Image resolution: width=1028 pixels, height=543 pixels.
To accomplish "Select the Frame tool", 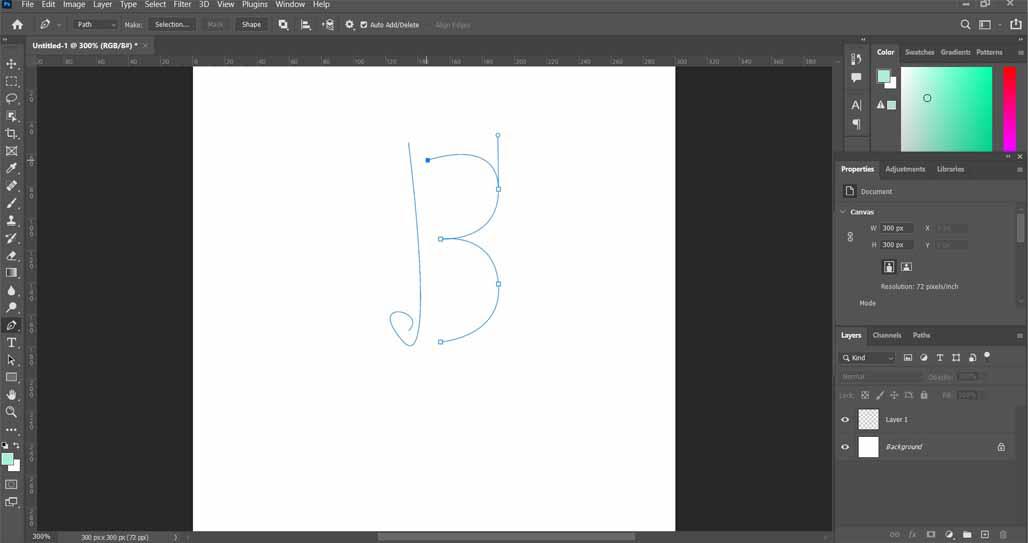I will [11, 151].
